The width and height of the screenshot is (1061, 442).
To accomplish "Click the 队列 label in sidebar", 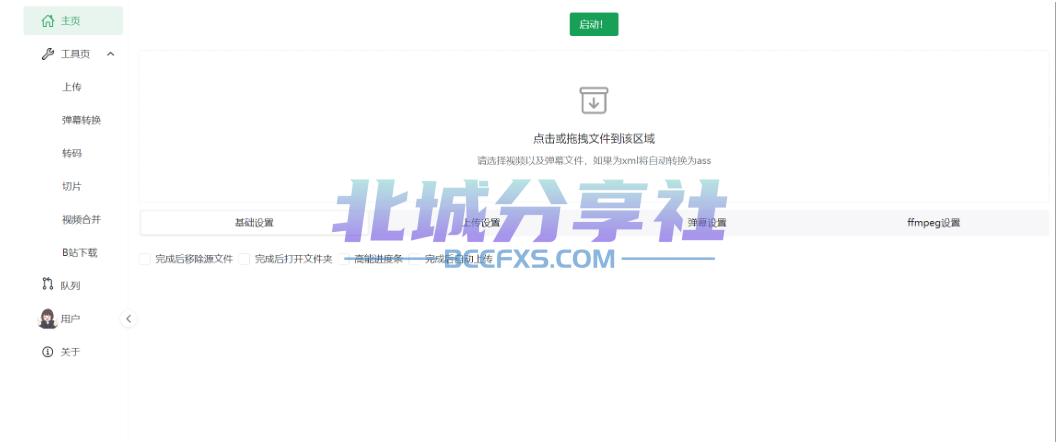I will [x=70, y=286].
